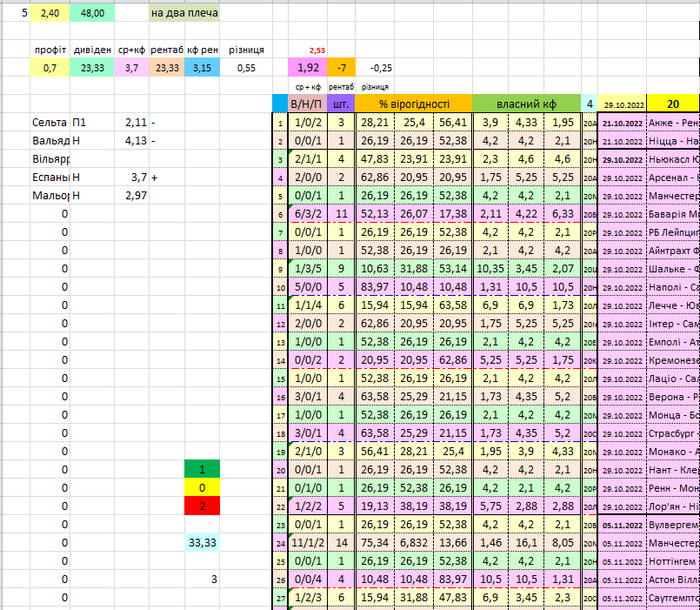
Task: Select the purple 'шт.' column header
Action: pyautogui.click(x=341, y=104)
